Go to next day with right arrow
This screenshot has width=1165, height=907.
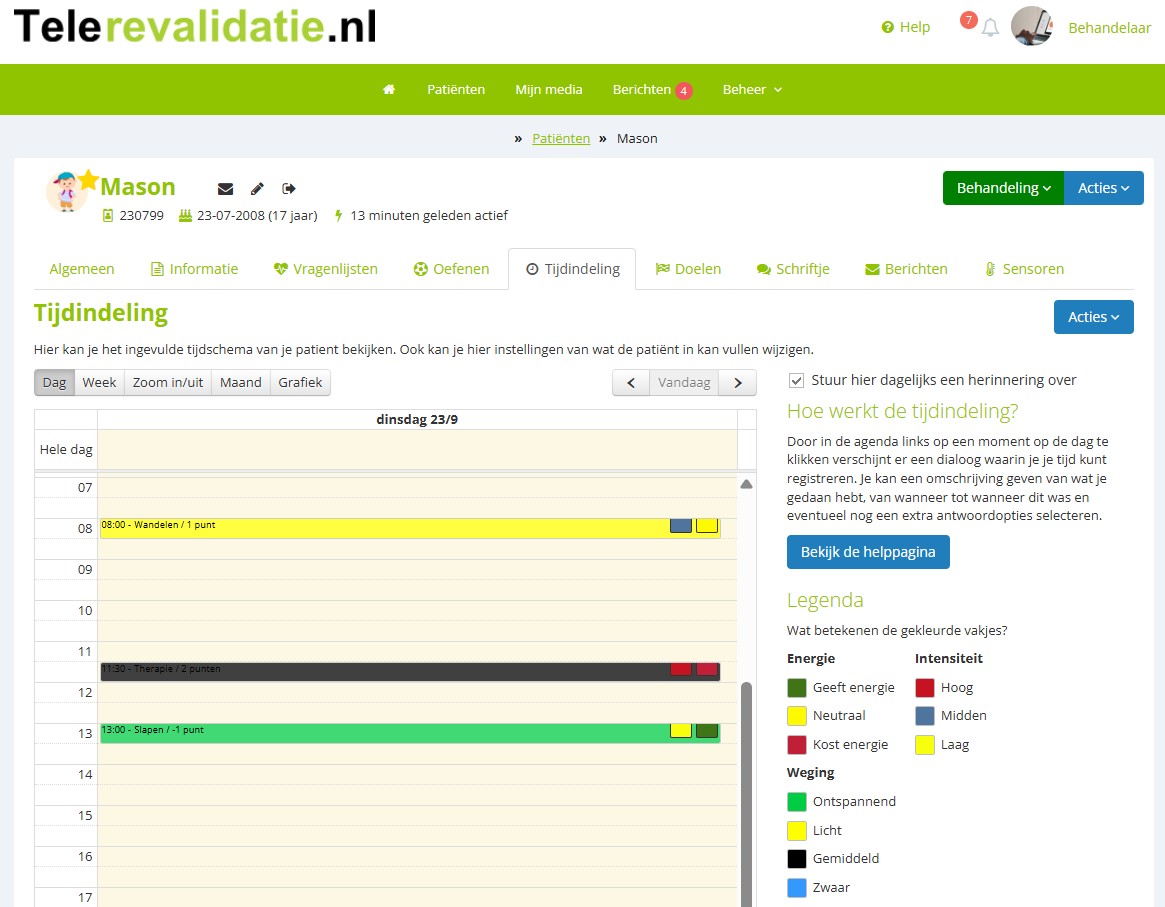point(738,383)
